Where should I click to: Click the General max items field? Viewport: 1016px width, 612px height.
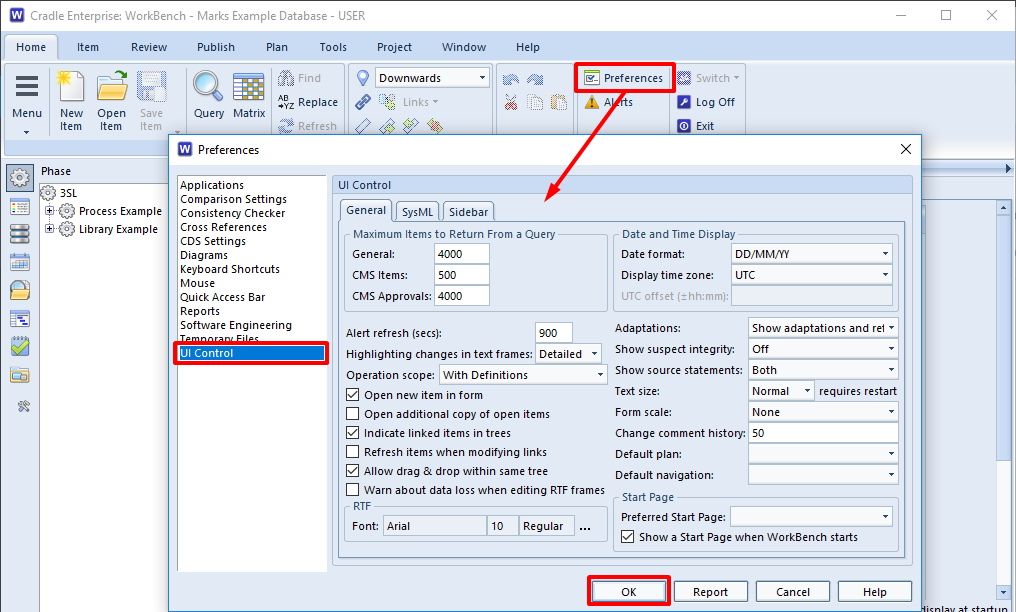461,254
